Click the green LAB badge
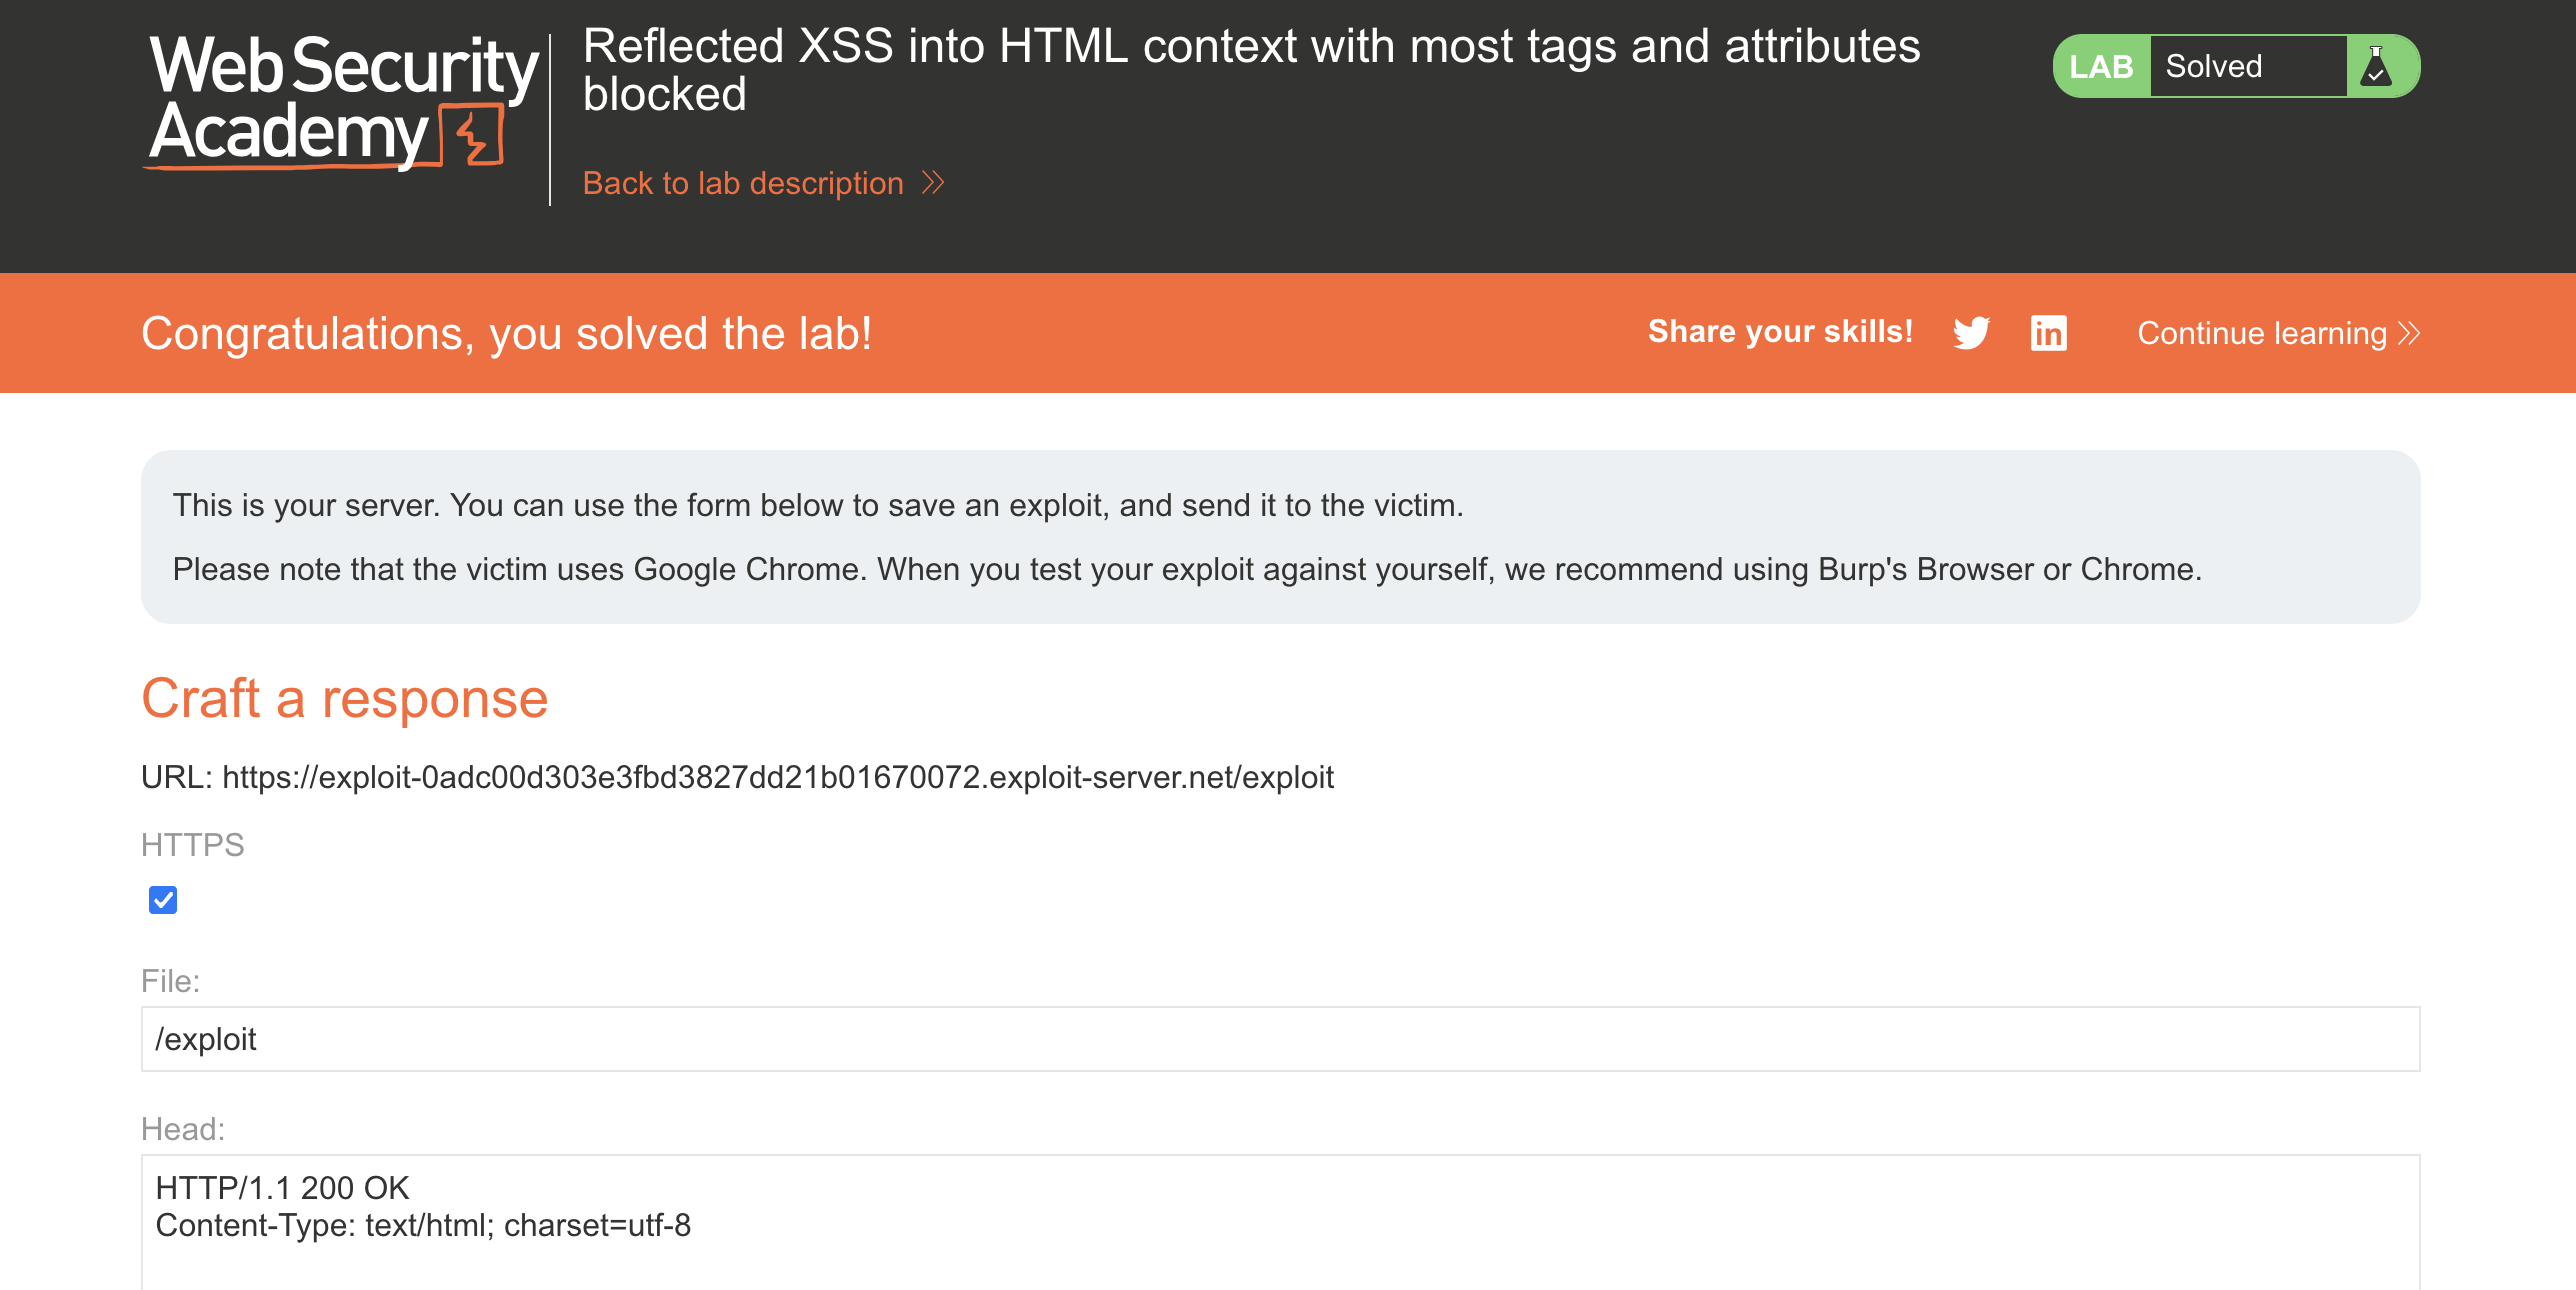 pos(2101,66)
